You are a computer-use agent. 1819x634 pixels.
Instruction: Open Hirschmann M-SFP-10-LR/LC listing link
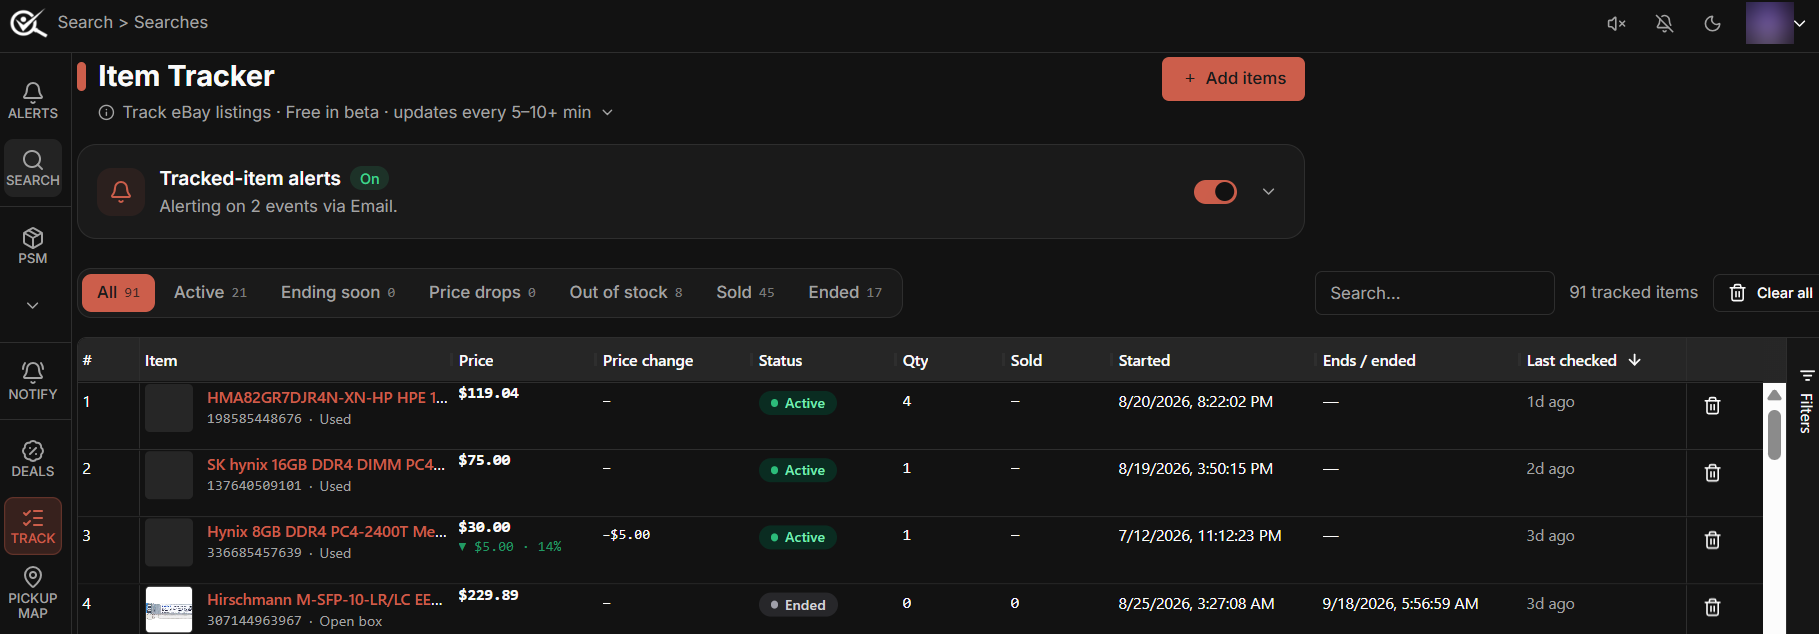(325, 600)
